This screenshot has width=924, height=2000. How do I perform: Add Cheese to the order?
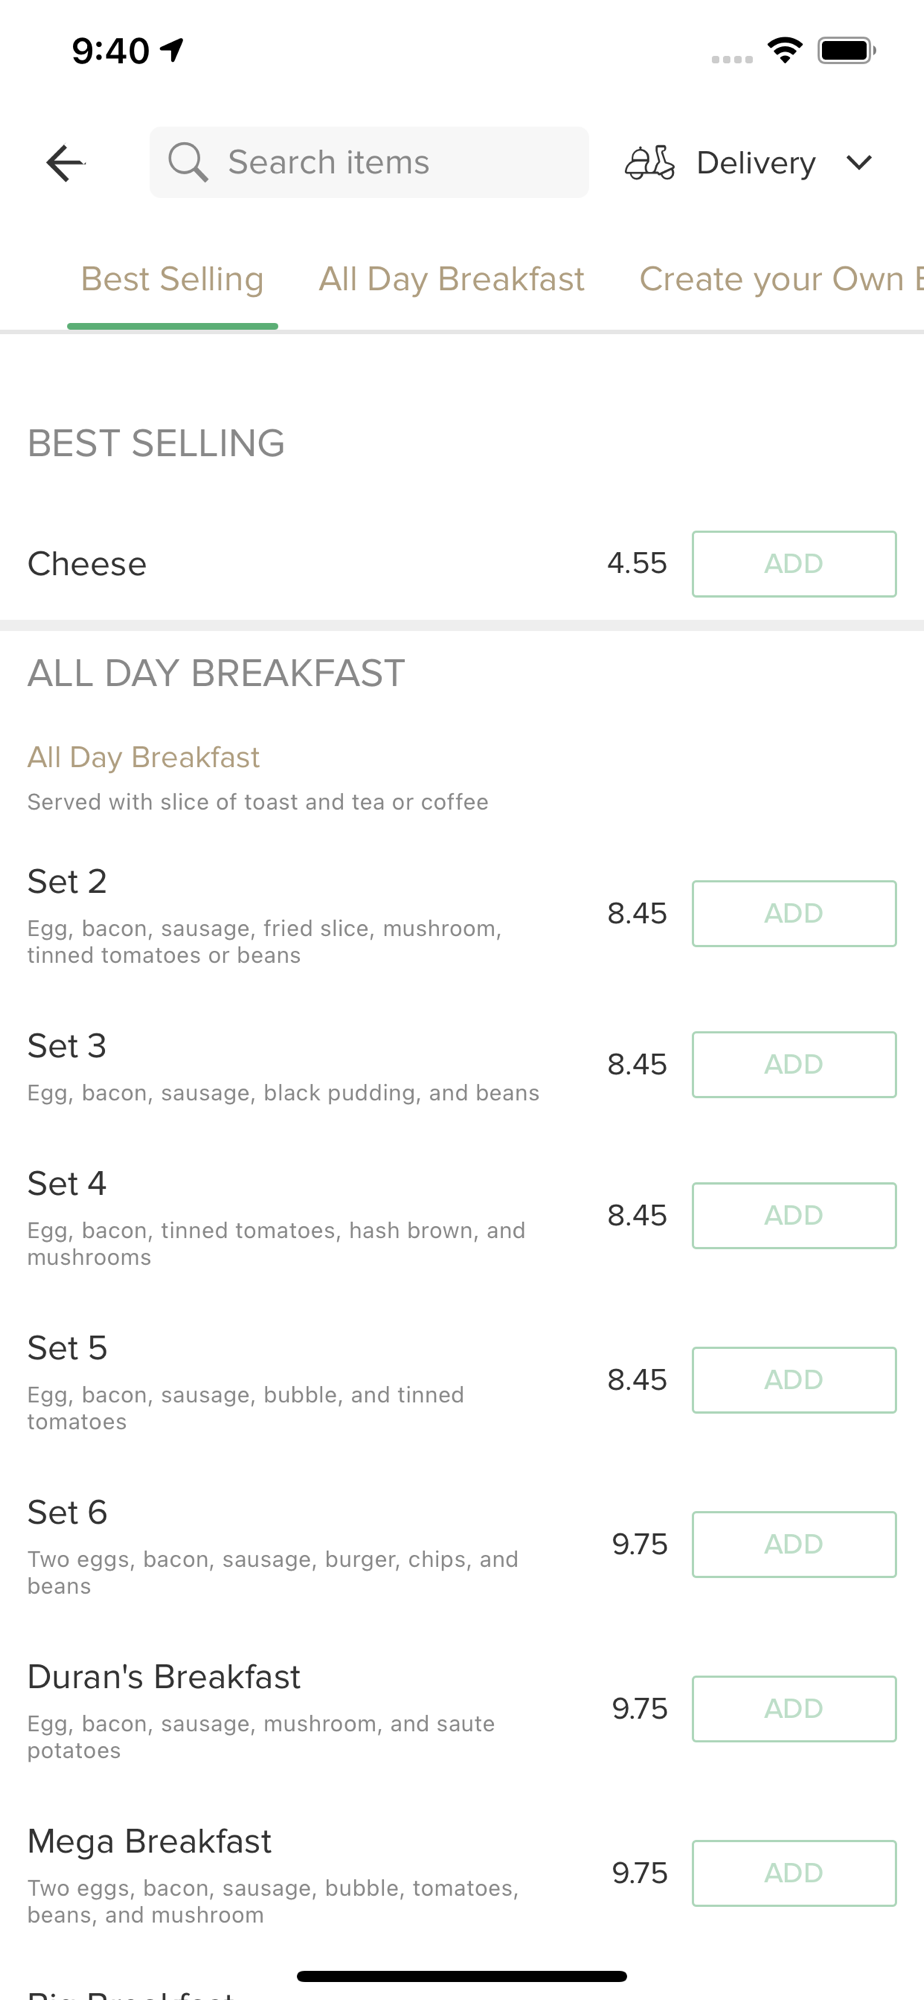[x=794, y=564]
